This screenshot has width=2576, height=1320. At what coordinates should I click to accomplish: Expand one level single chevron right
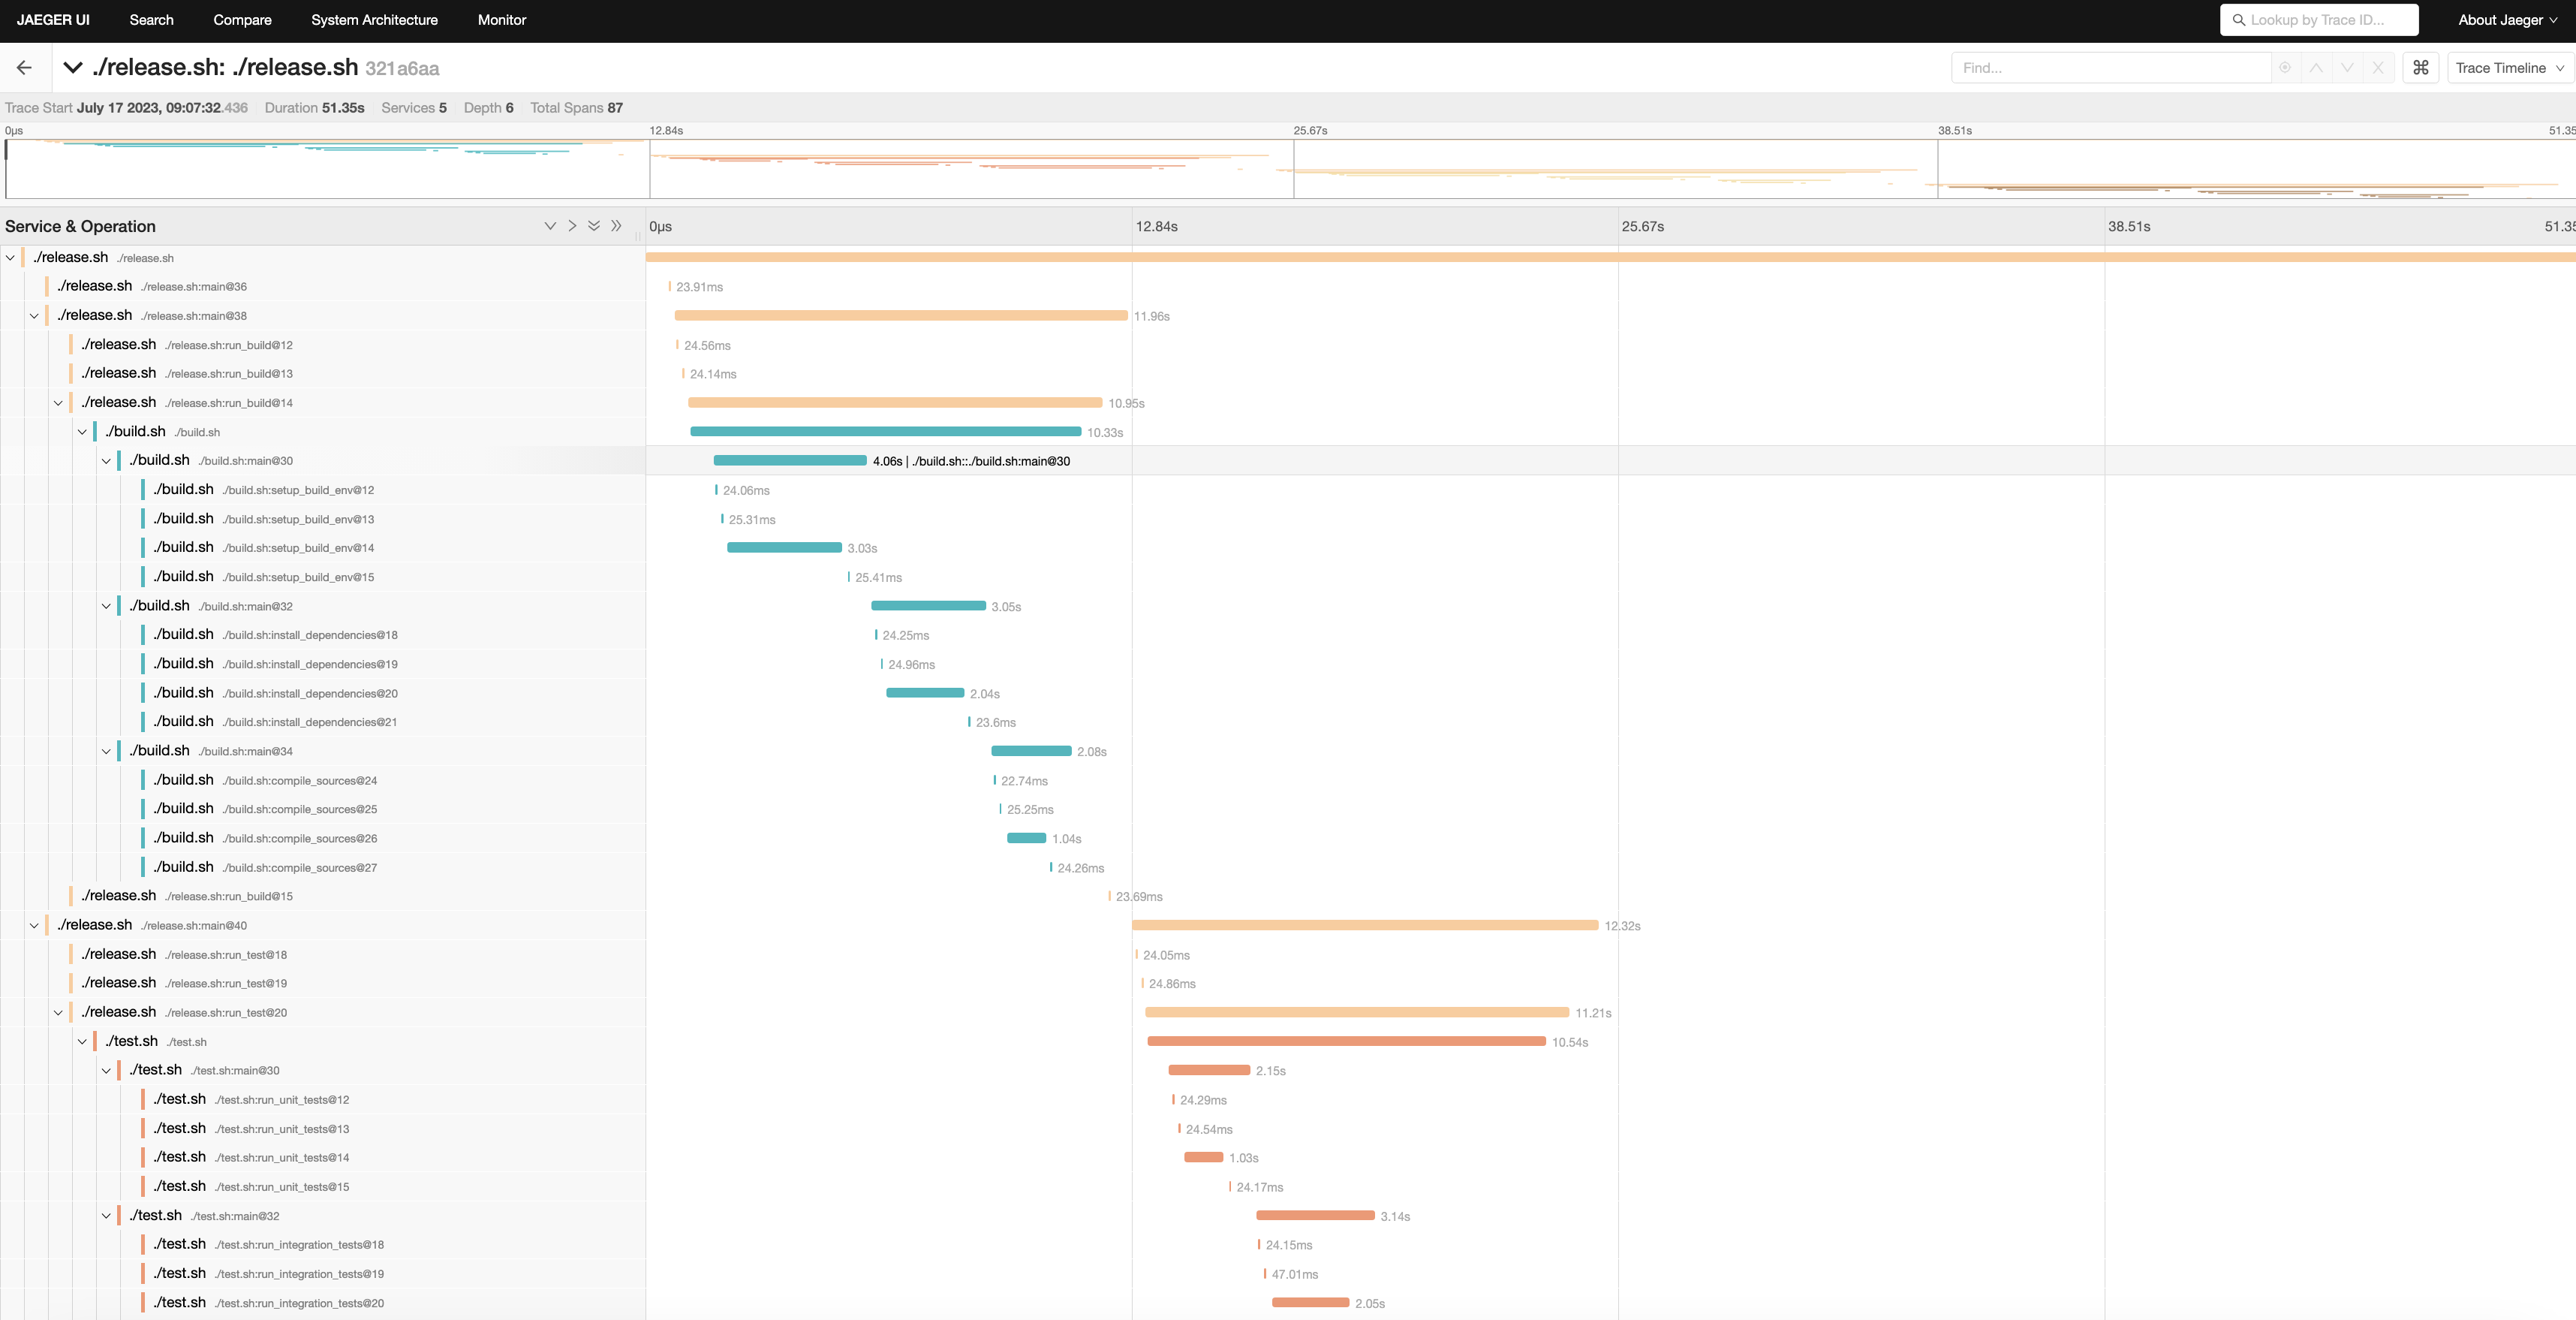572,226
